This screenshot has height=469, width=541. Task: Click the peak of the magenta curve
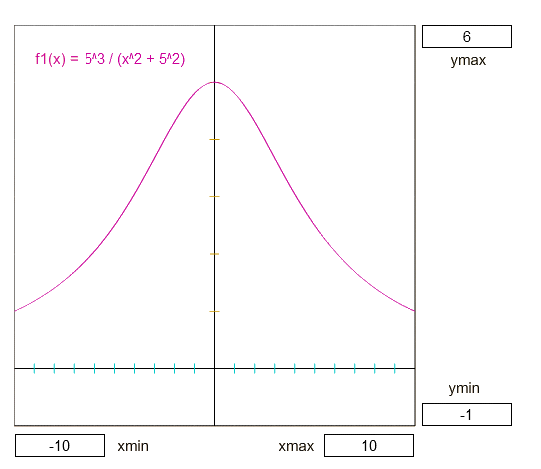pos(215,82)
